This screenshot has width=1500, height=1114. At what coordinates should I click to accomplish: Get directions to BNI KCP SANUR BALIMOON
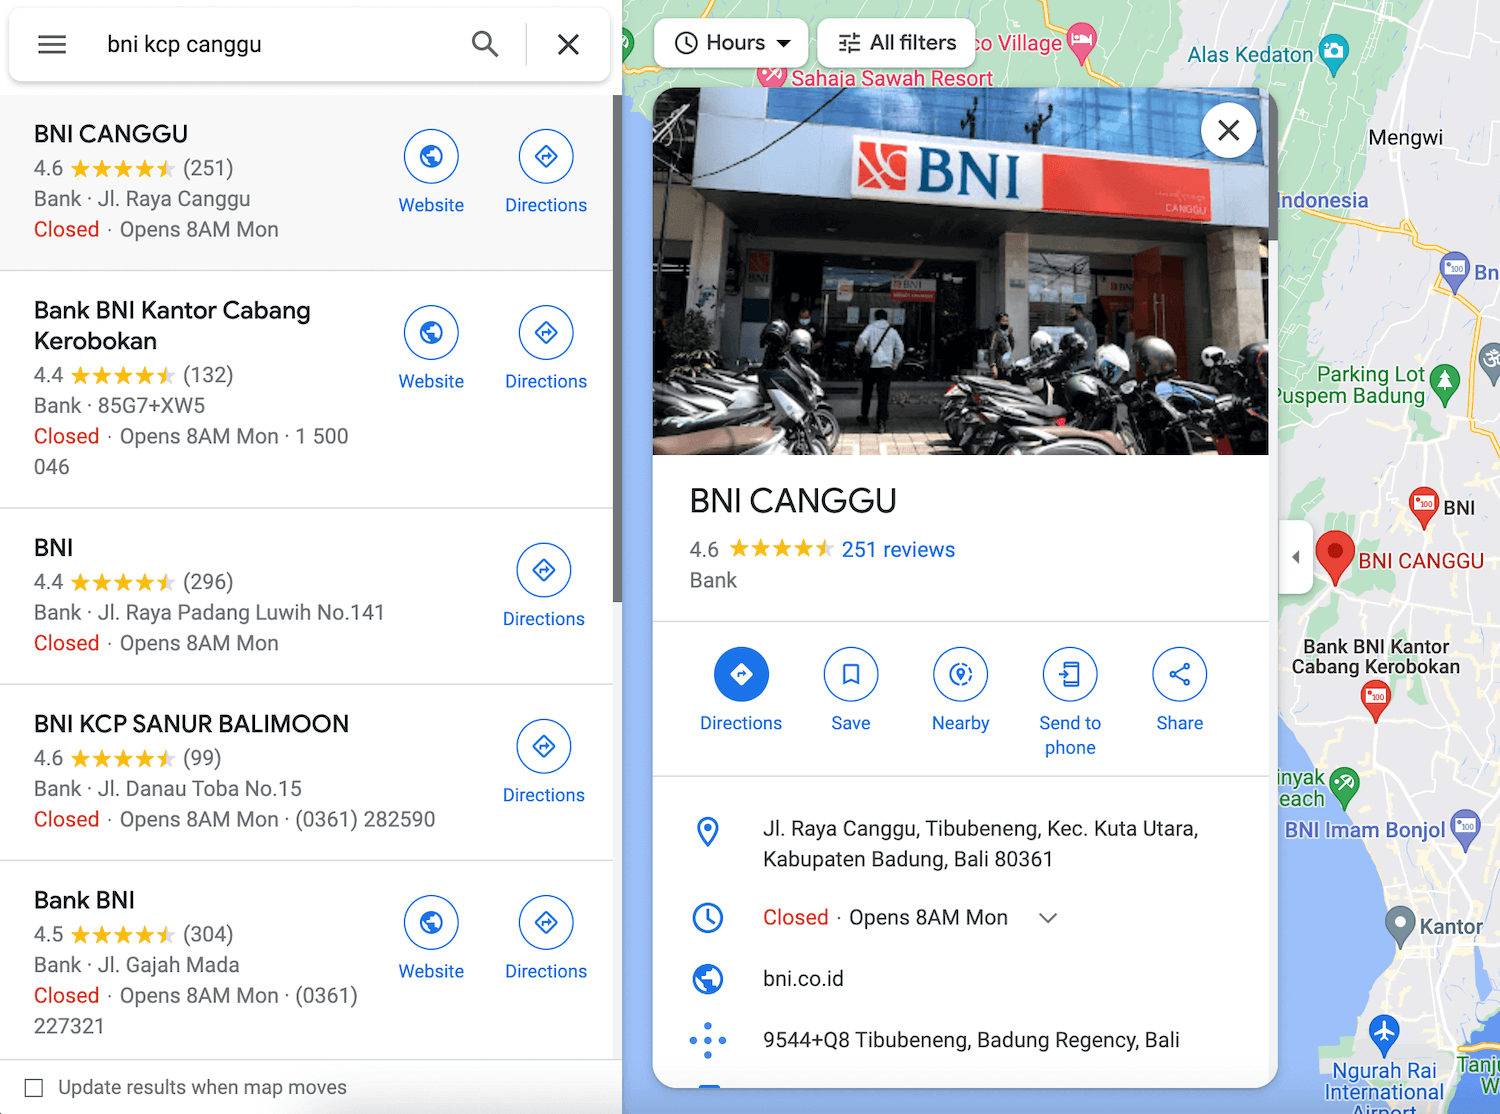tap(543, 747)
